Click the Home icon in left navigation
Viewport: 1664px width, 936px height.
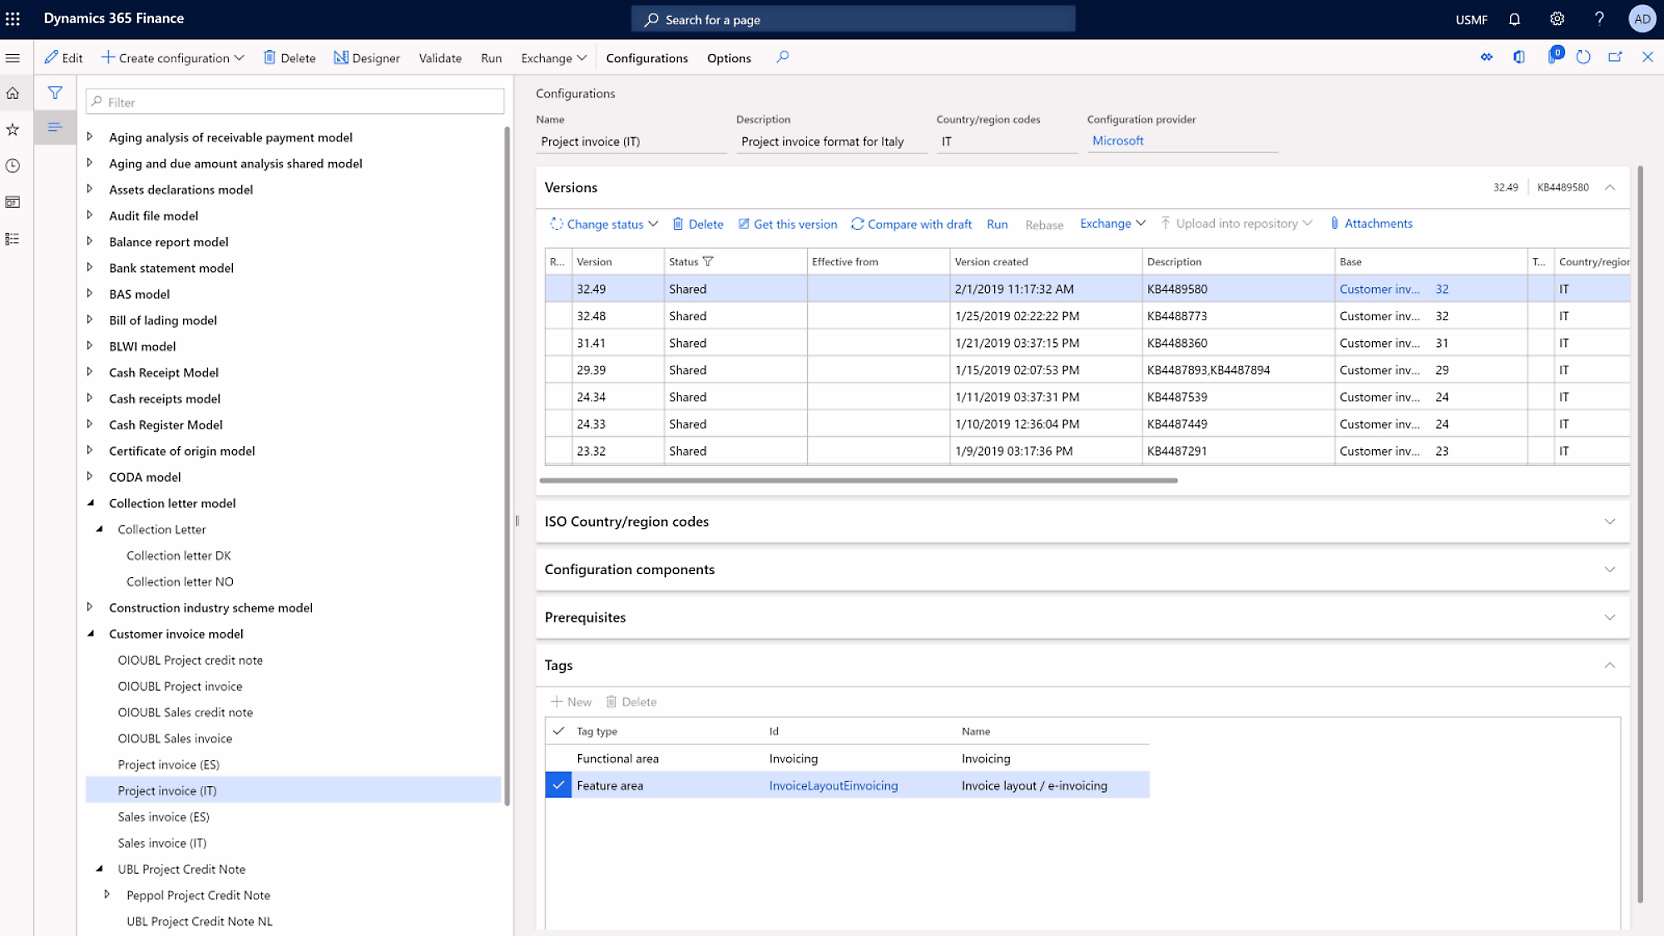tap(13, 93)
